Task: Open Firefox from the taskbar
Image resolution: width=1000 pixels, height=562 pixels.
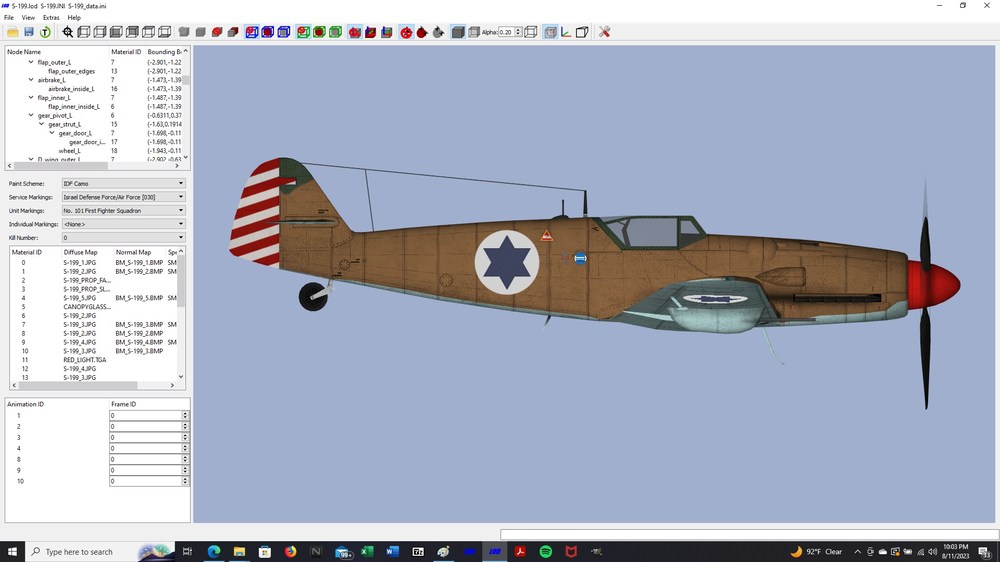Action: pos(290,552)
